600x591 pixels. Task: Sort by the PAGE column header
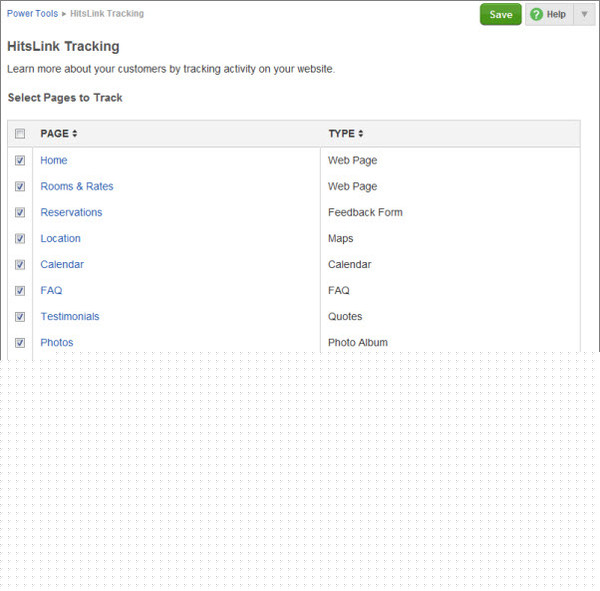pyautogui.click(x=59, y=134)
